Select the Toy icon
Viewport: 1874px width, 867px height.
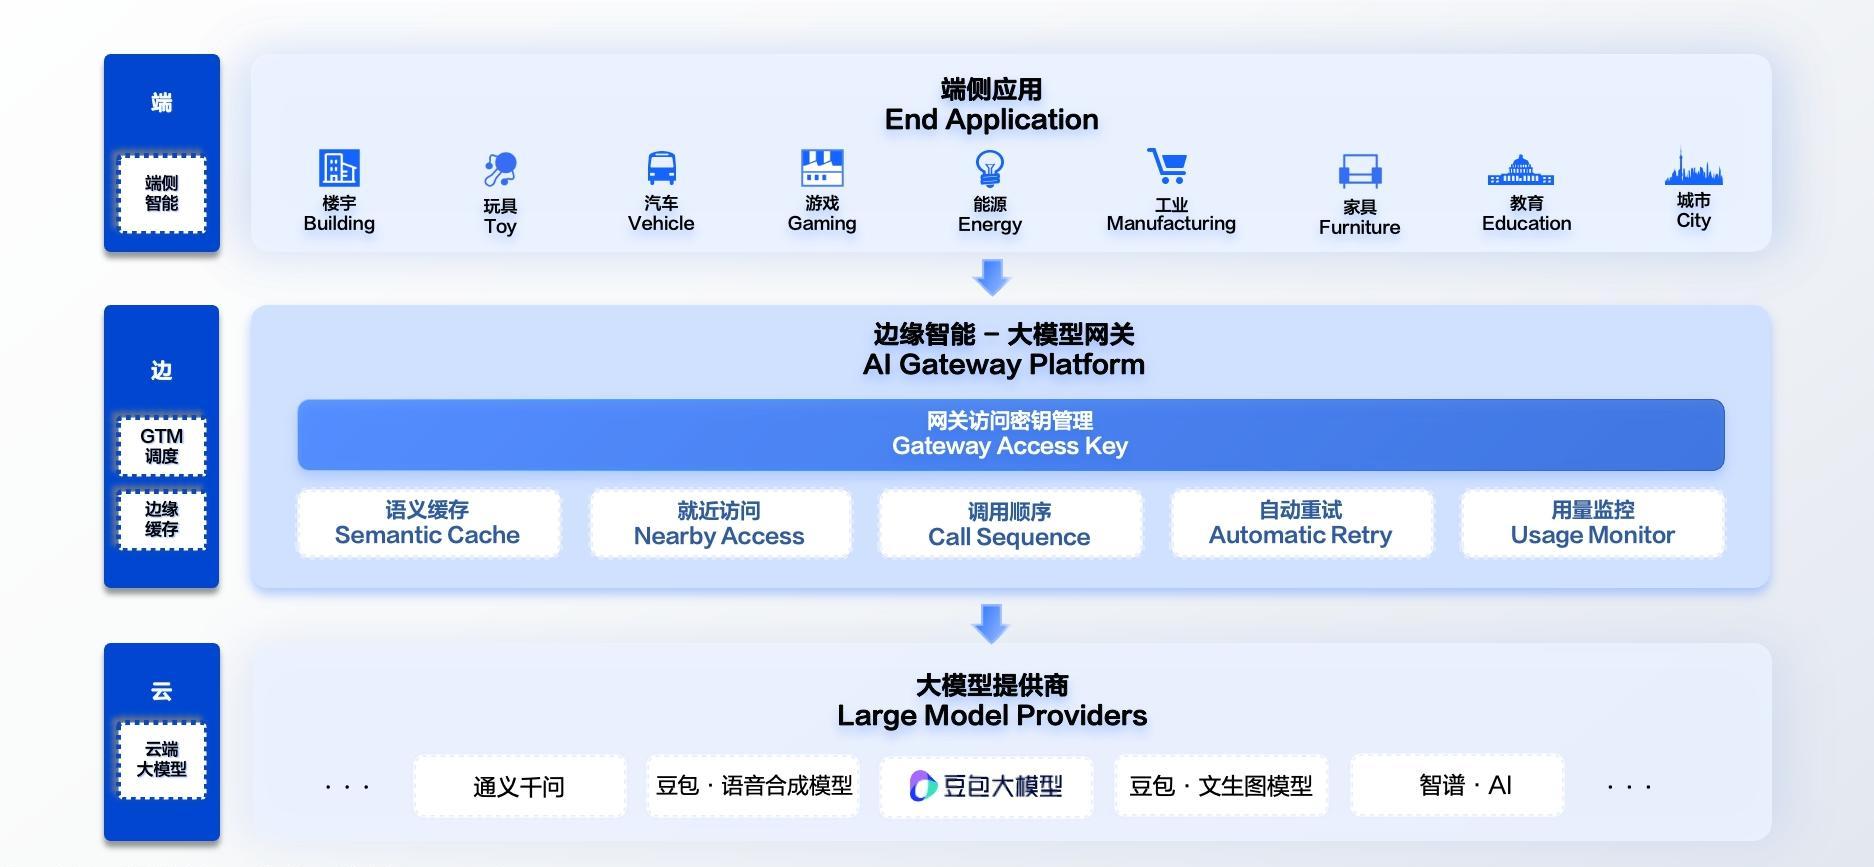(x=500, y=169)
